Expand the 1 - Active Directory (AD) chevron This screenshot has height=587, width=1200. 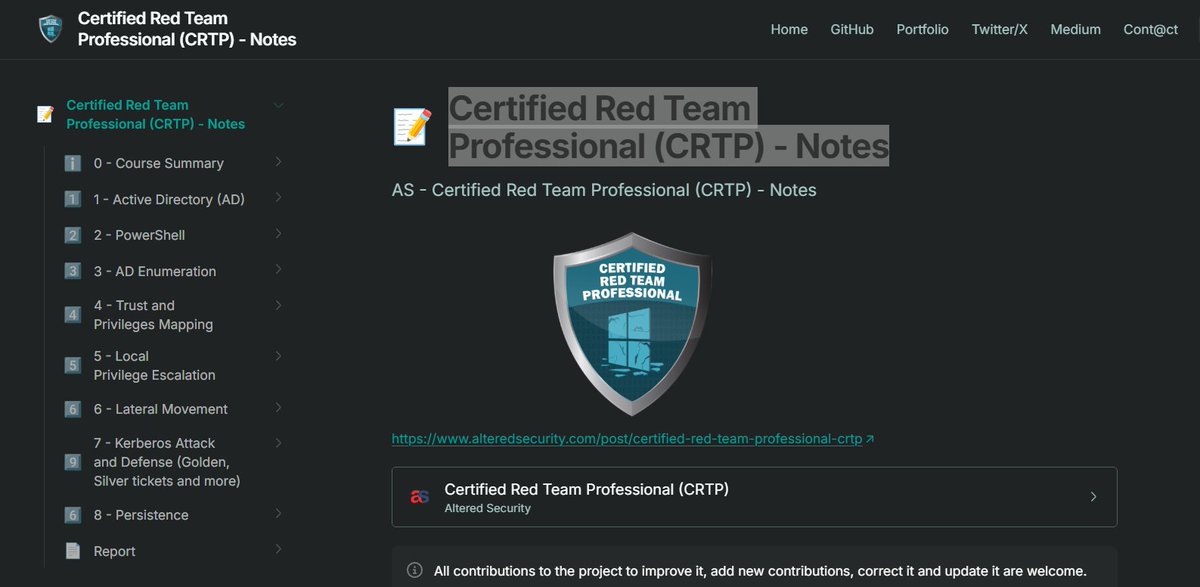(x=278, y=198)
